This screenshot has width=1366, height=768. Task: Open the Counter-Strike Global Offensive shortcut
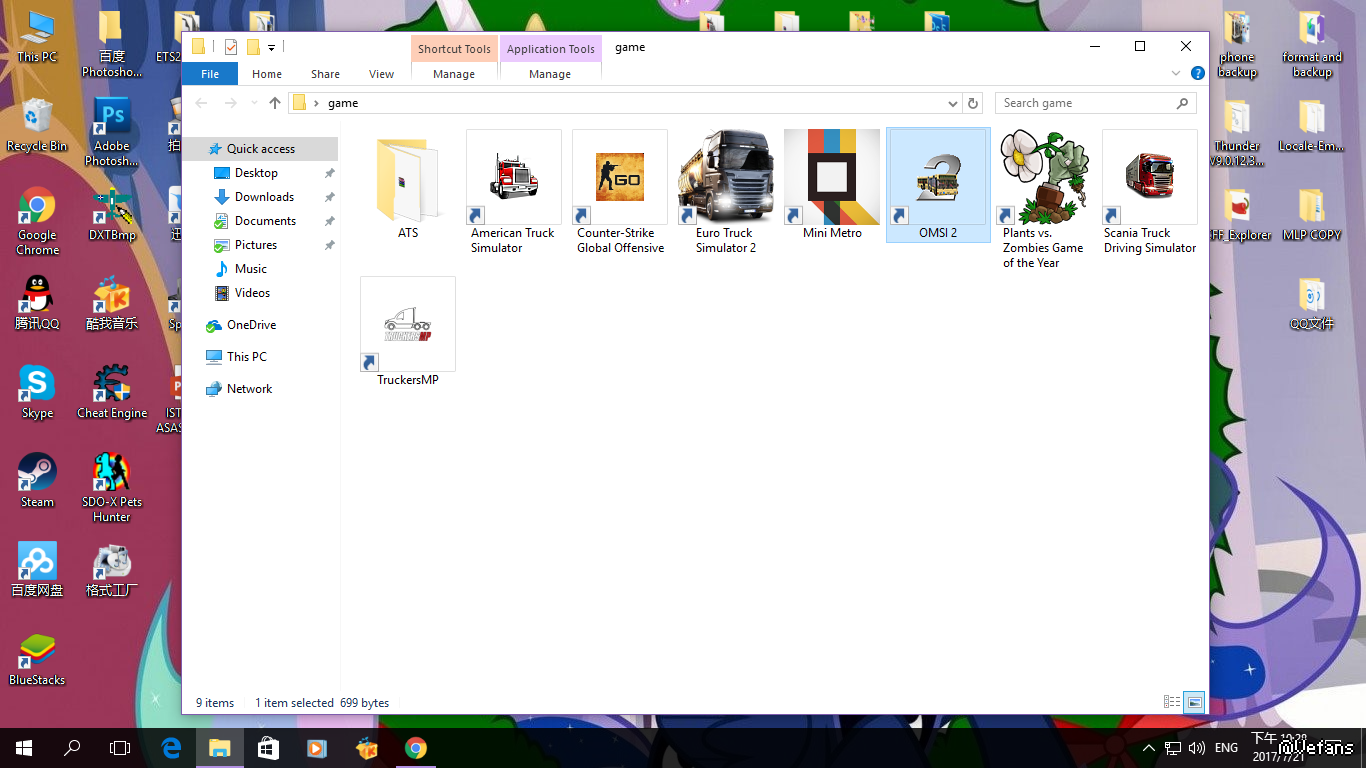coord(620,178)
